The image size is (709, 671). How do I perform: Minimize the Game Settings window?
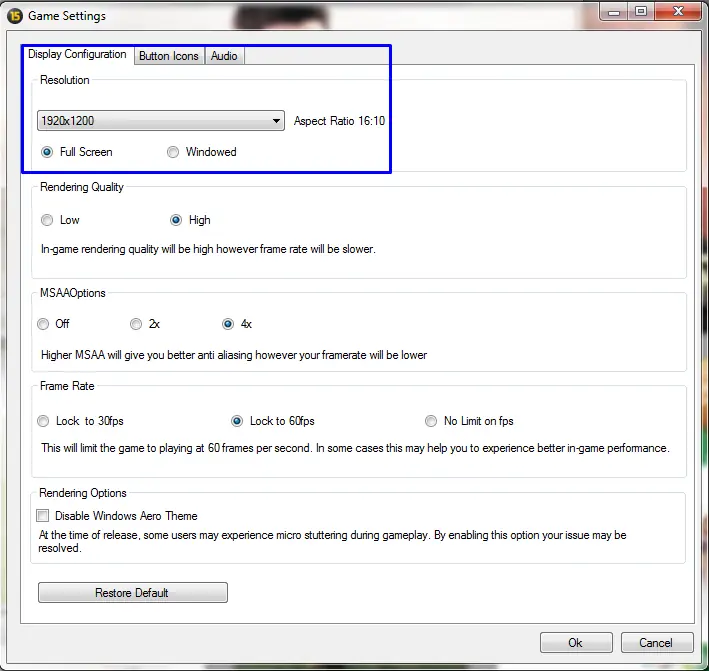(x=614, y=12)
